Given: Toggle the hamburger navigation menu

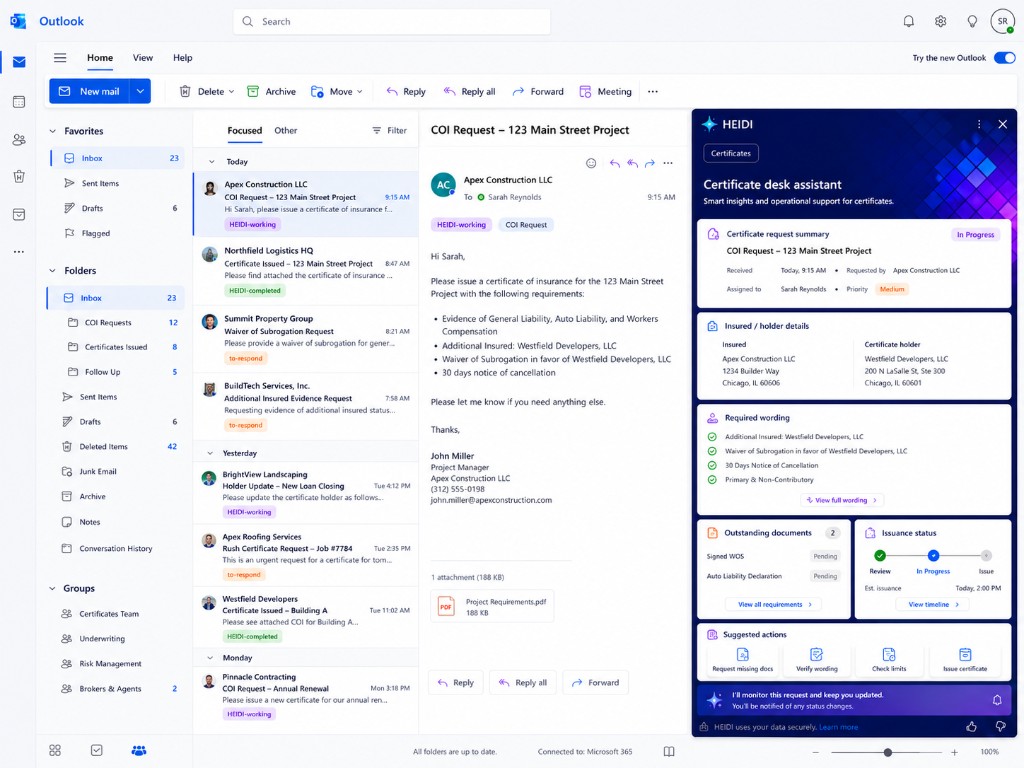Looking at the screenshot, I should click(x=60, y=57).
